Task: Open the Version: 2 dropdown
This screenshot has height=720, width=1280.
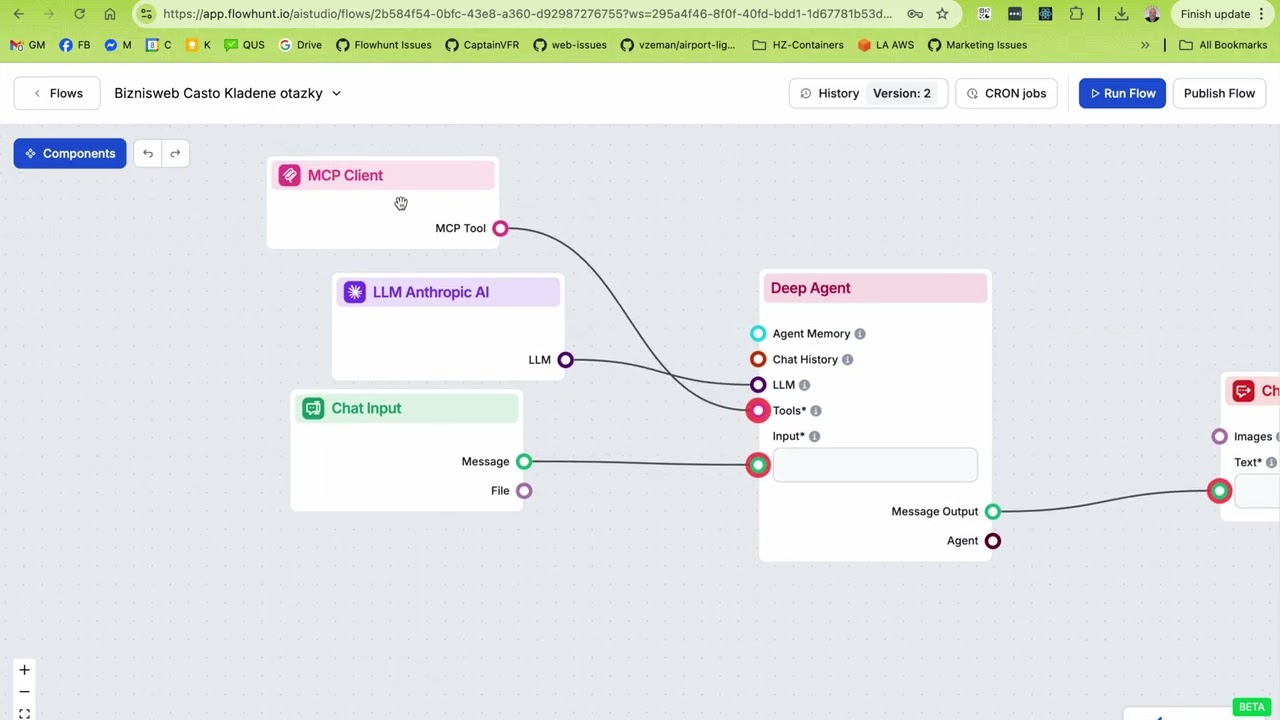Action: pyautogui.click(x=901, y=93)
